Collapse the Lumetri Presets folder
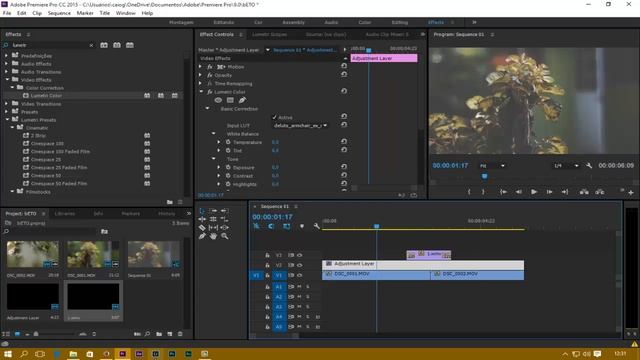 tap(7, 120)
